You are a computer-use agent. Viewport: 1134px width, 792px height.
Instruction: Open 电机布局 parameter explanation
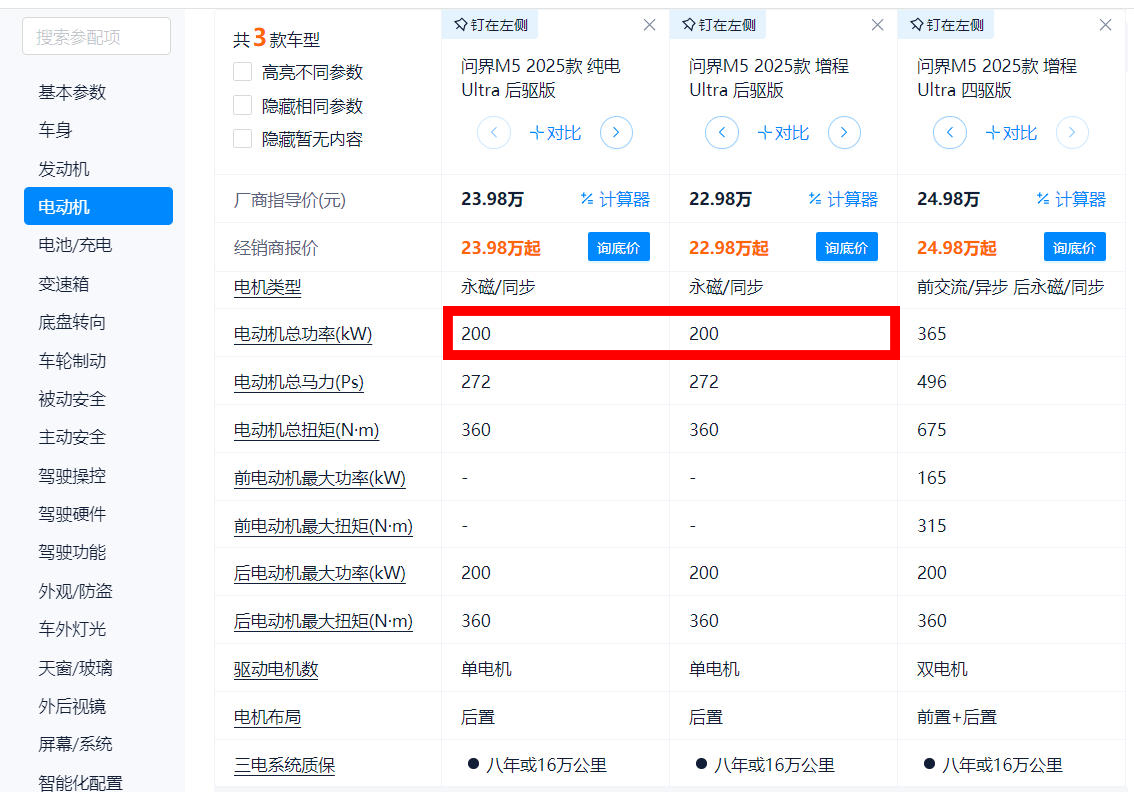coord(268,717)
